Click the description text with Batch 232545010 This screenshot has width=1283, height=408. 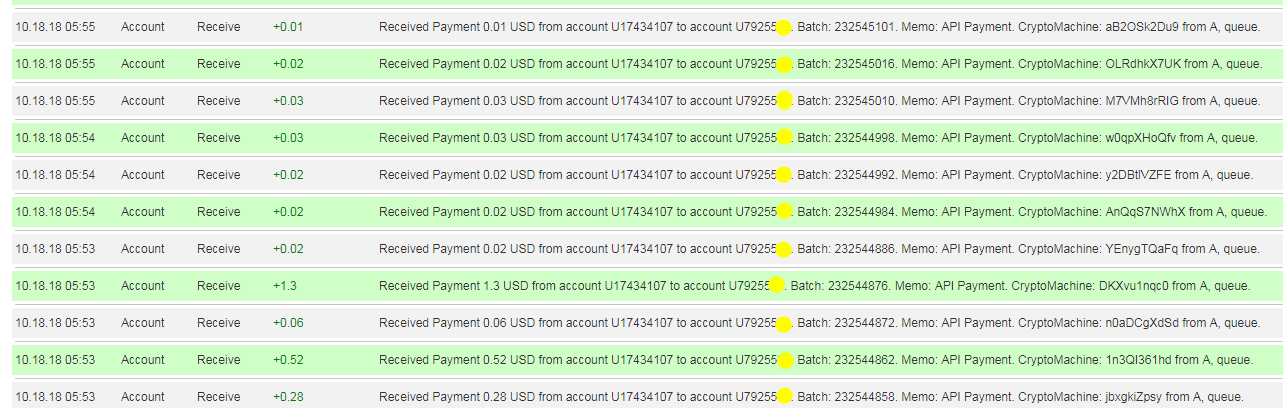[x=819, y=101]
